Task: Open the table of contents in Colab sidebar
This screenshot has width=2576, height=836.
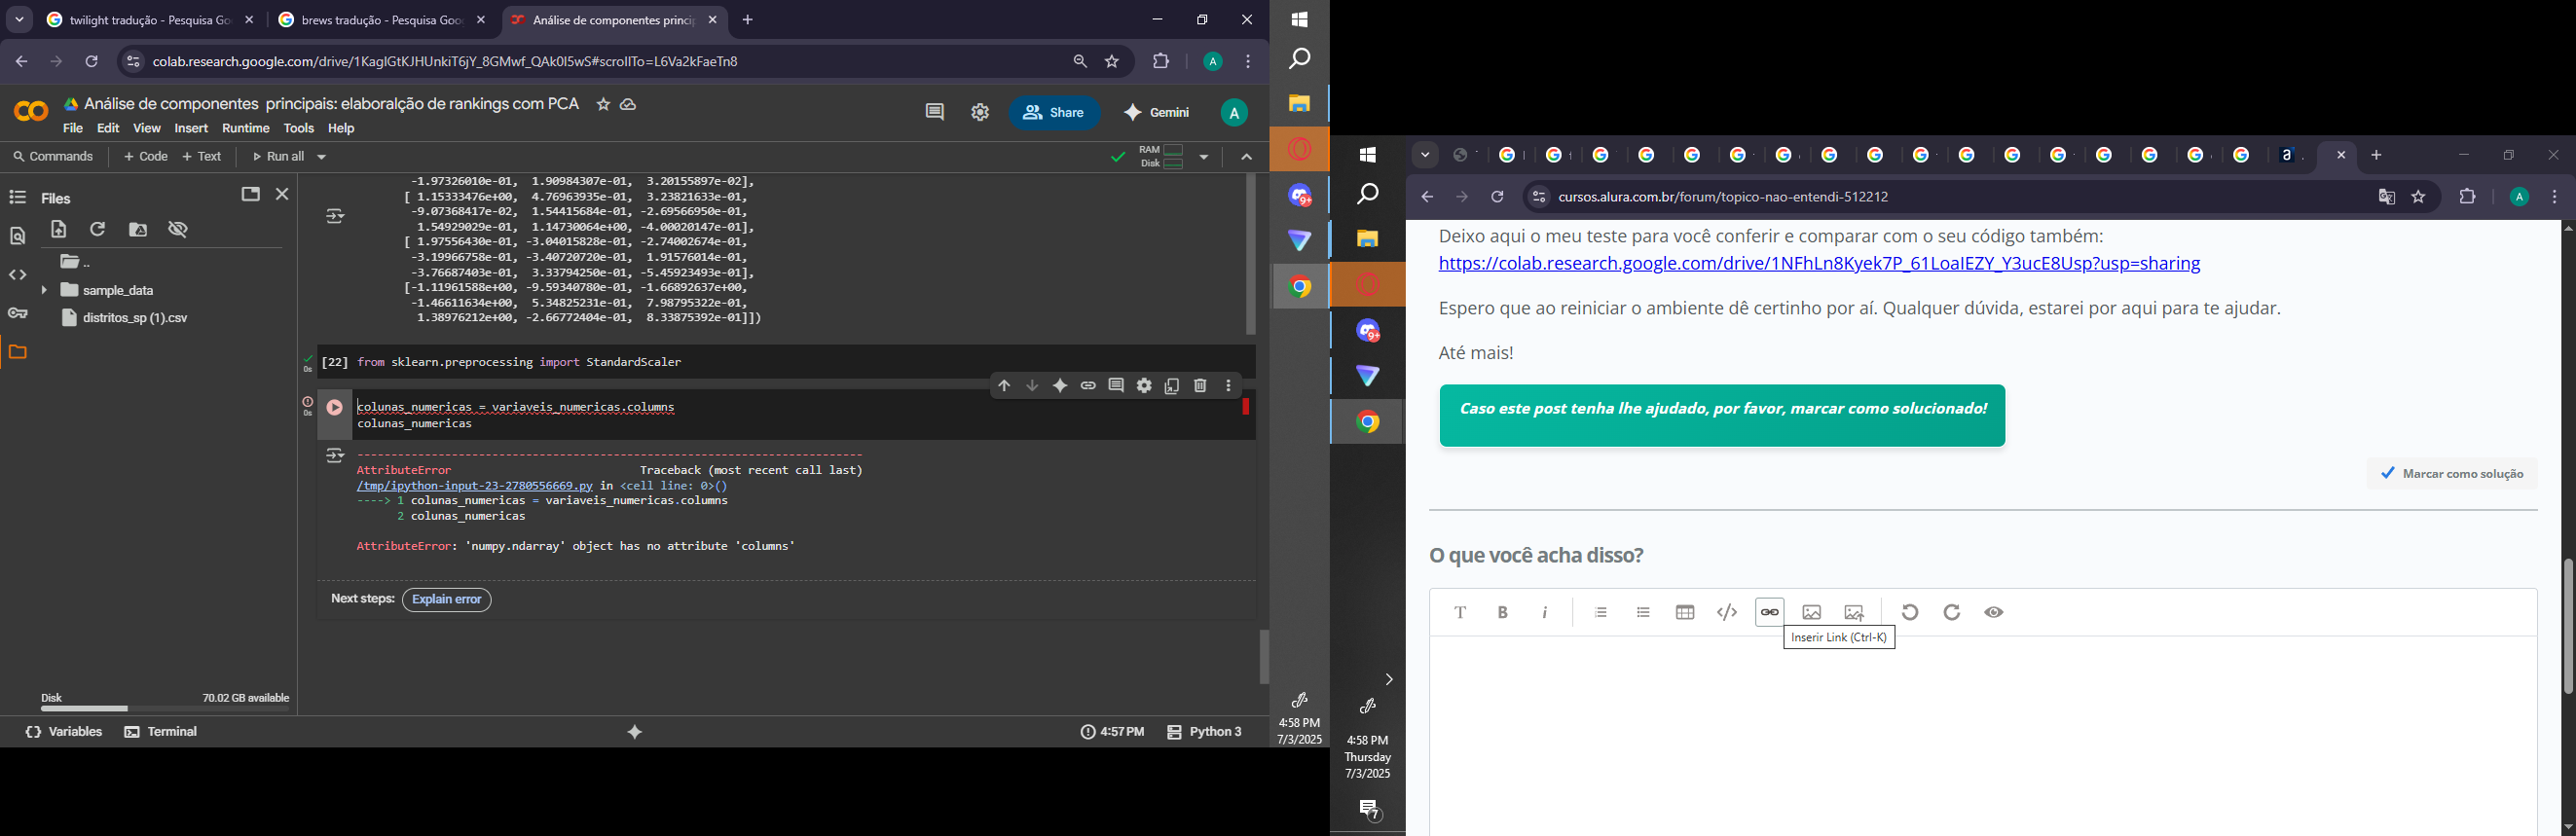Action: coord(17,198)
